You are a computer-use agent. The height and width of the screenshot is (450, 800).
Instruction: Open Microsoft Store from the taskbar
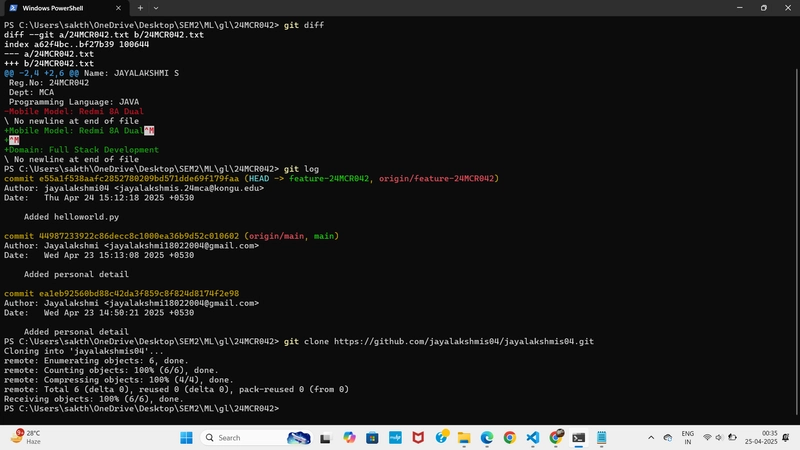372,438
